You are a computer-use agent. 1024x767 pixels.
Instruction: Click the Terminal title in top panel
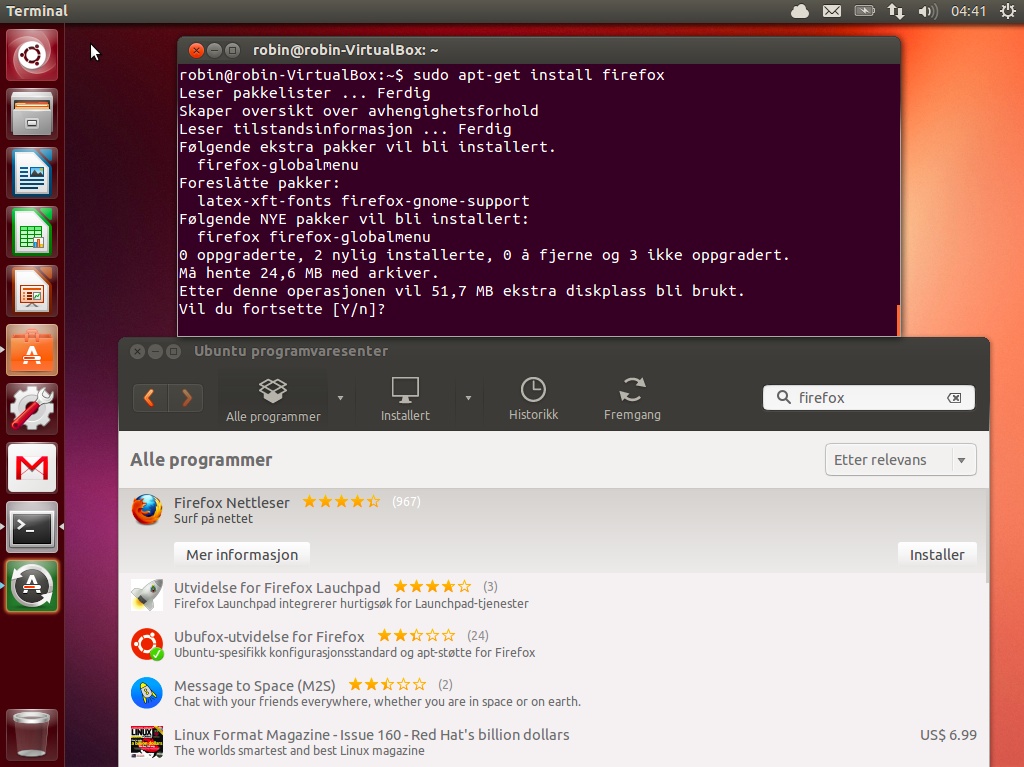[x=37, y=11]
